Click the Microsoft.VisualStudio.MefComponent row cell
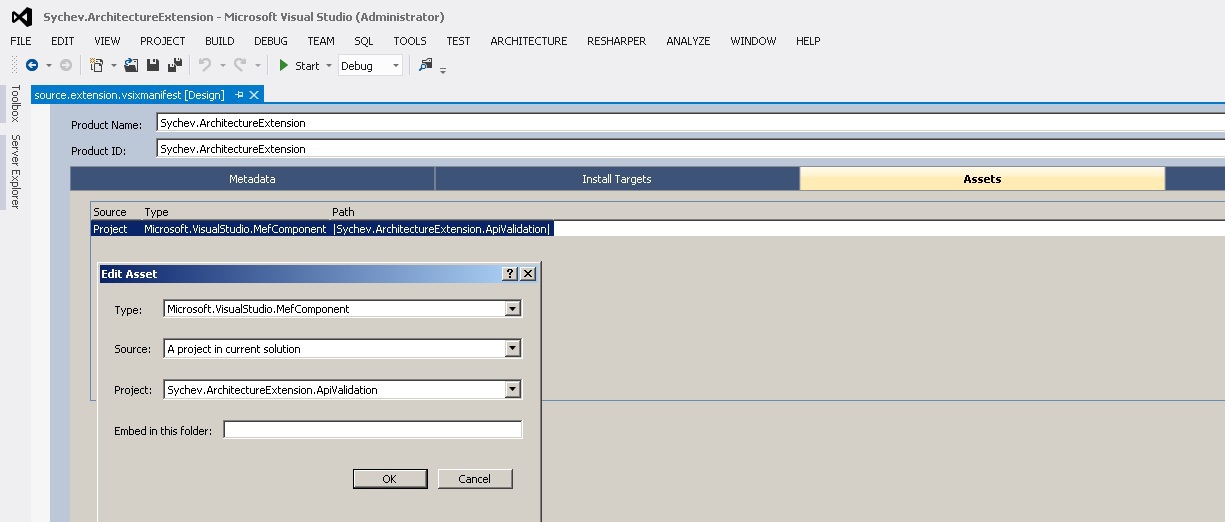The height and width of the screenshot is (522, 1225). point(235,229)
